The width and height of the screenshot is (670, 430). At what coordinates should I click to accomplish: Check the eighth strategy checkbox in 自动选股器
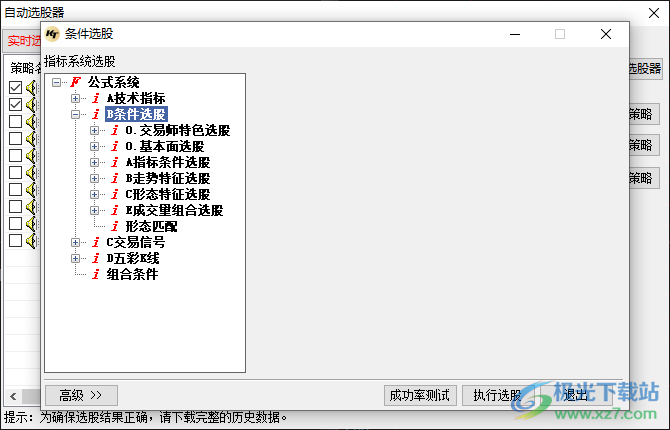pos(15,206)
